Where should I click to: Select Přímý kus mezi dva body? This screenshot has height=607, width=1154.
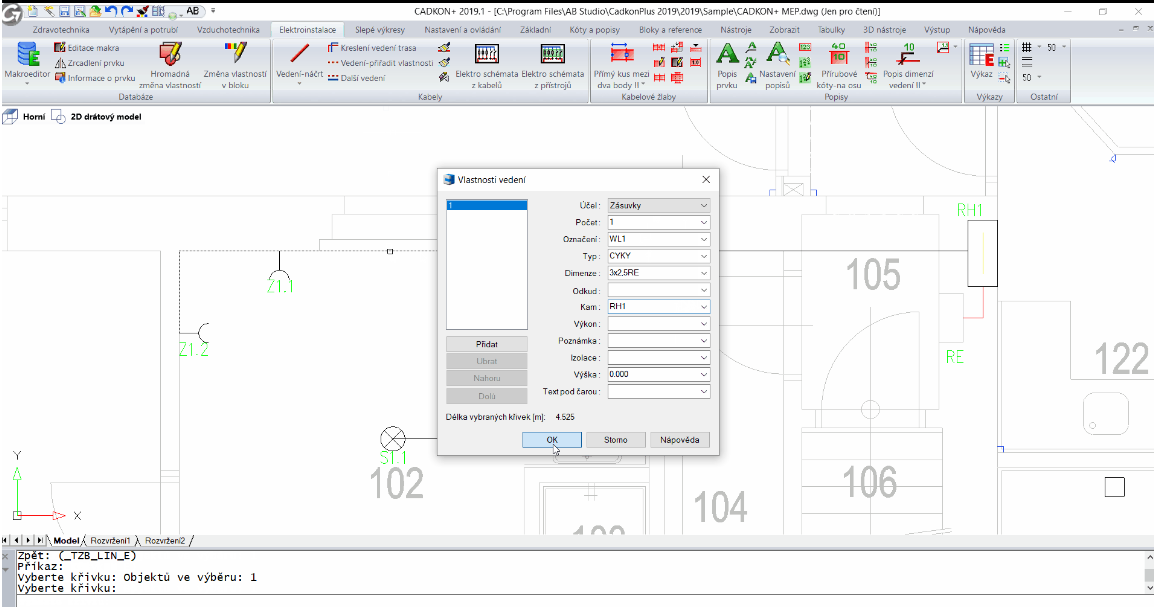[x=621, y=65]
